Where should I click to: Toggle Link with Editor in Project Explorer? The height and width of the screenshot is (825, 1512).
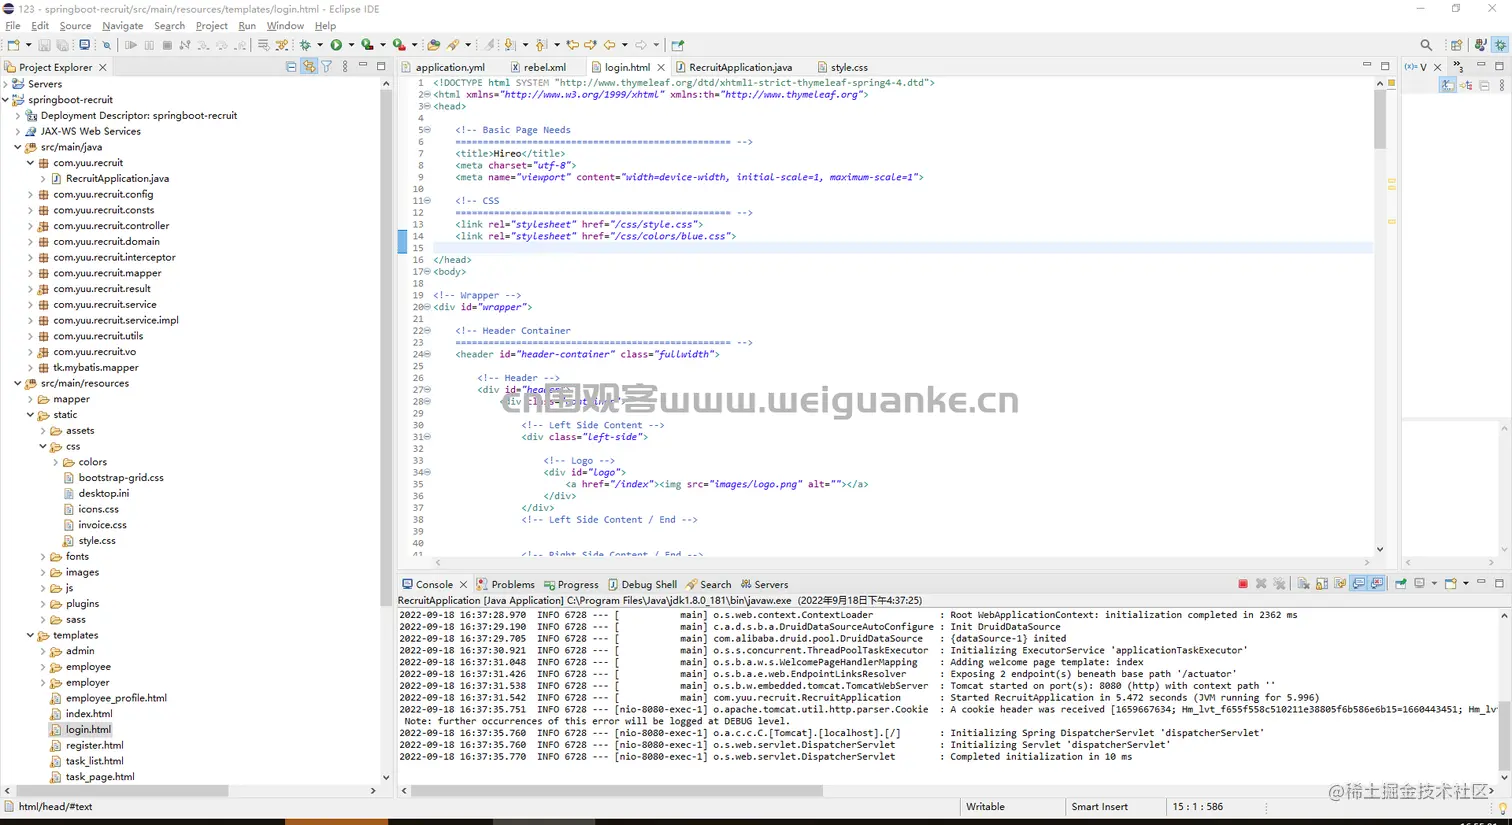click(x=309, y=67)
